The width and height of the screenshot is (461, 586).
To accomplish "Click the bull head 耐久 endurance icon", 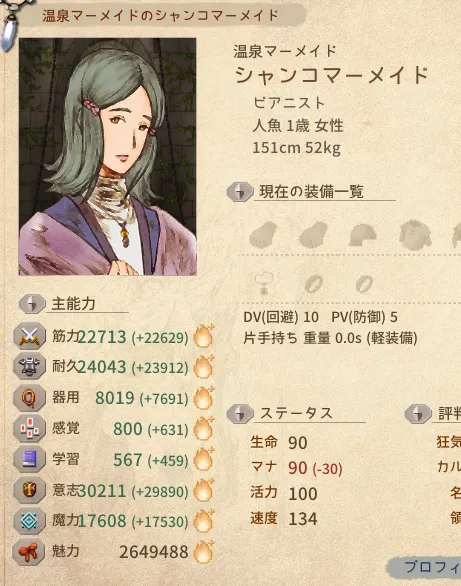I will tap(29, 367).
